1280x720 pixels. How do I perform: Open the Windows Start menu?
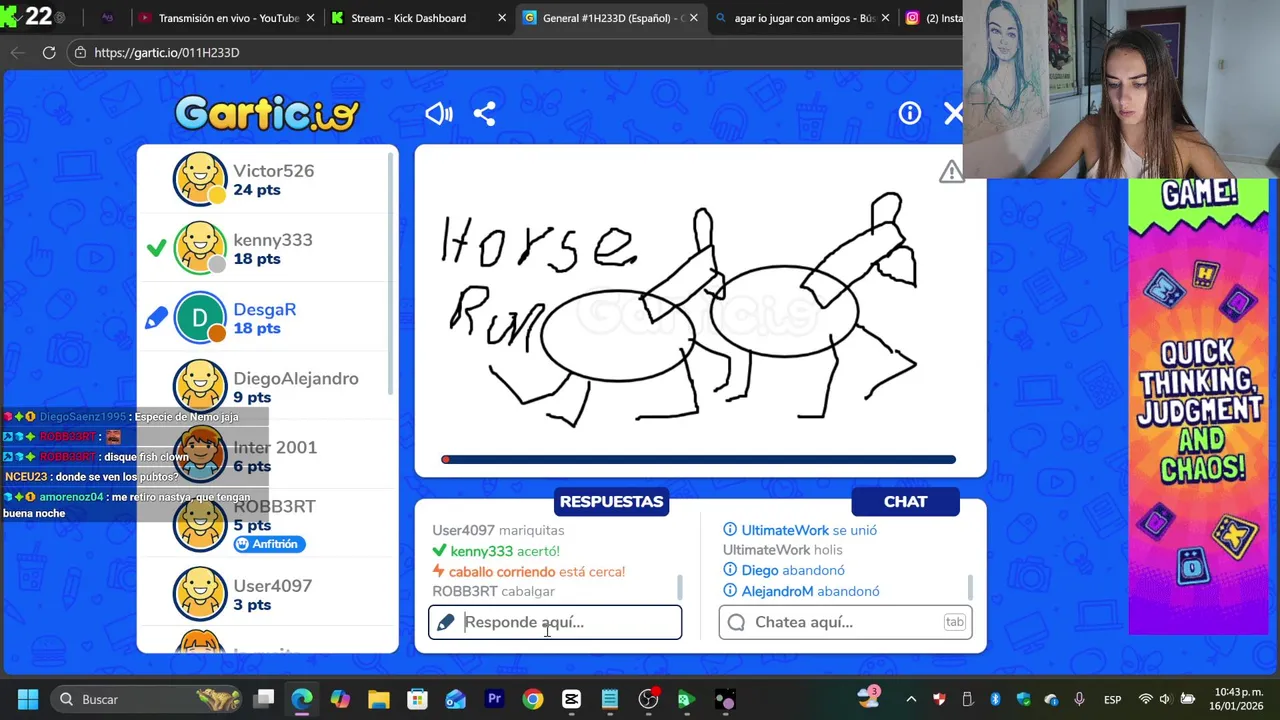coord(27,699)
